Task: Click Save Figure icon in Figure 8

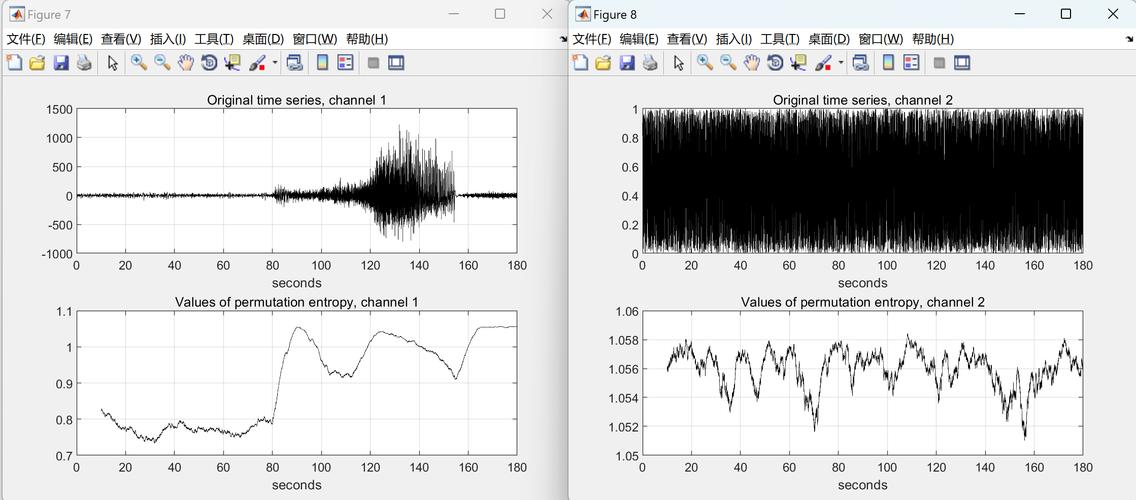Action: (x=627, y=63)
